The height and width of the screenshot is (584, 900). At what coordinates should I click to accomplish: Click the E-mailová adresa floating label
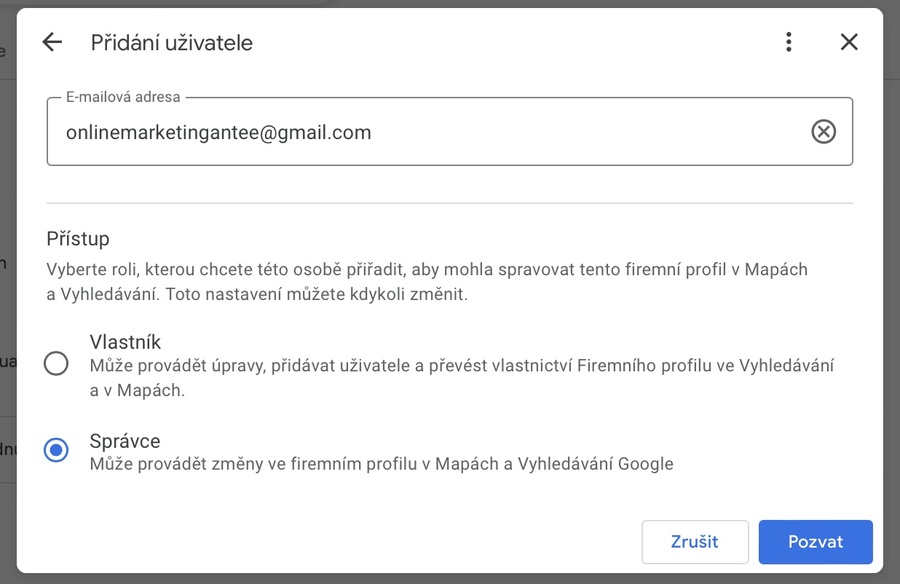pos(123,98)
